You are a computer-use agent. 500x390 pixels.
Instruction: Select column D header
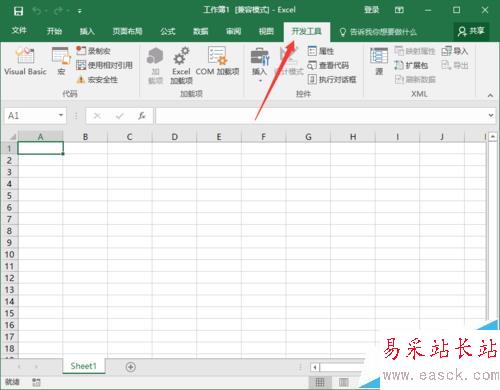tap(174, 137)
